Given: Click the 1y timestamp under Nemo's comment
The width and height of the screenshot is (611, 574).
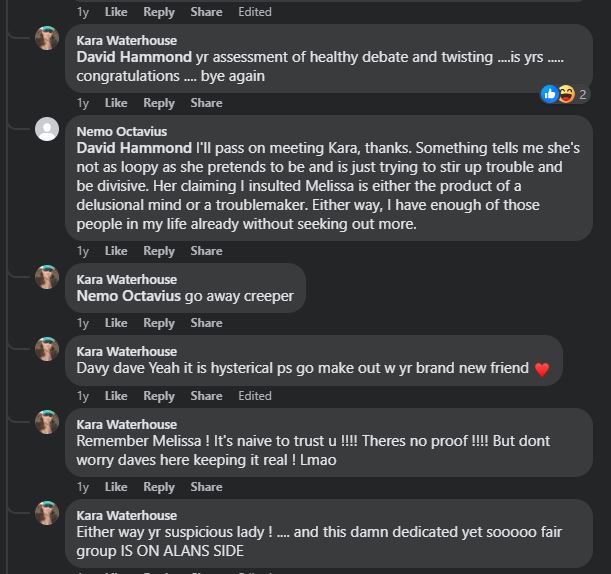Looking at the screenshot, I should pyautogui.click(x=83, y=251).
